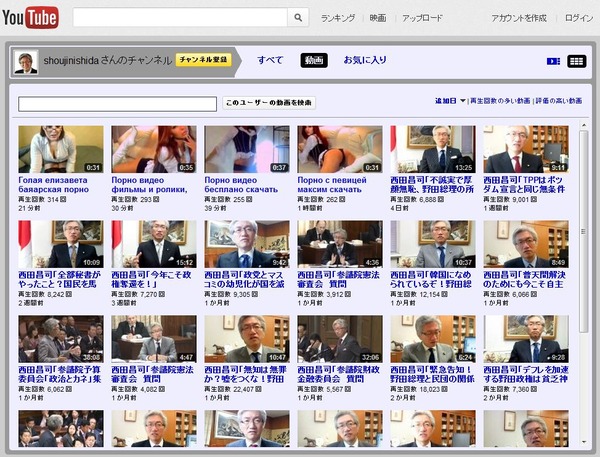Open title 西田昌司「TPPはポツダム宣言と同じ無条件

pos(524,184)
